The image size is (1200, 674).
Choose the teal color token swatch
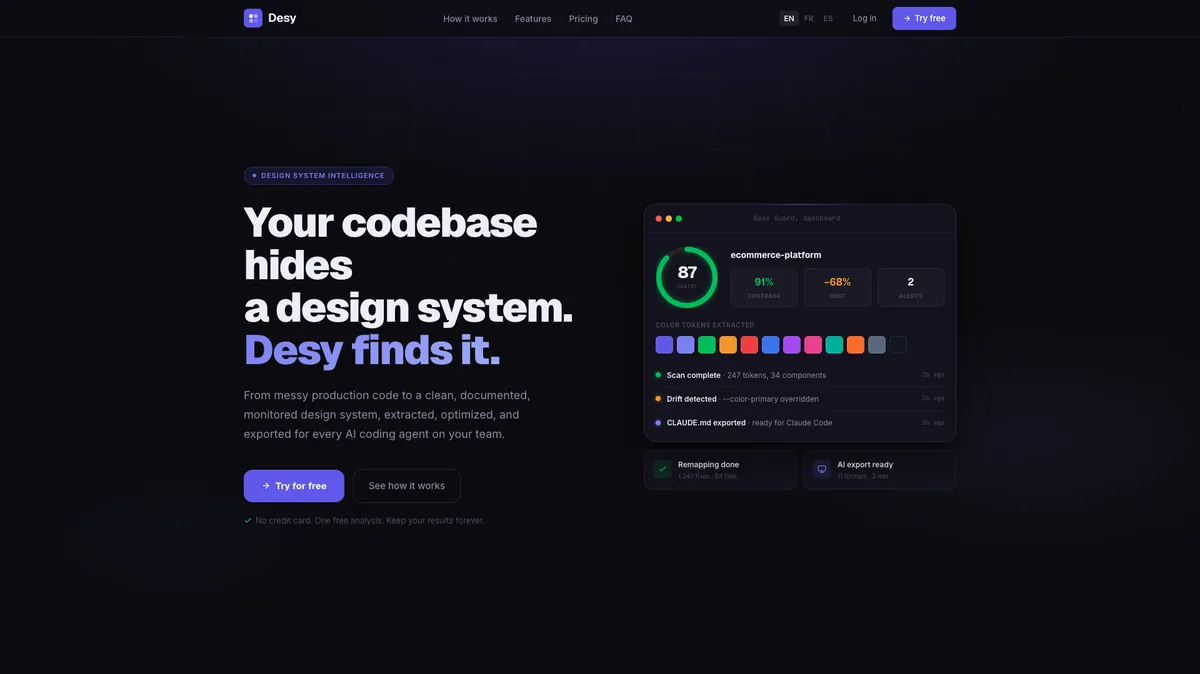click(x=834, y=345)
